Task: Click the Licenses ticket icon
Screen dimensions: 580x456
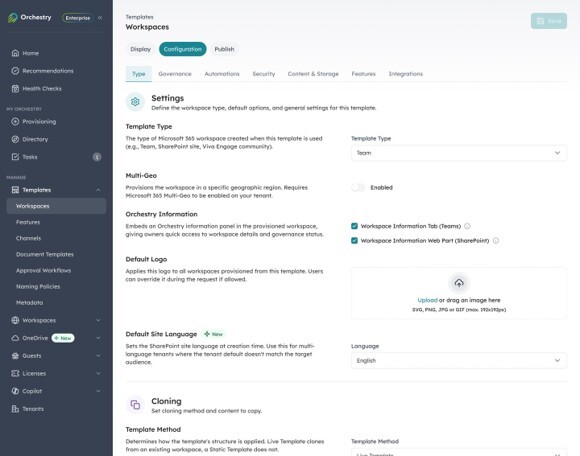Action: 15,374
